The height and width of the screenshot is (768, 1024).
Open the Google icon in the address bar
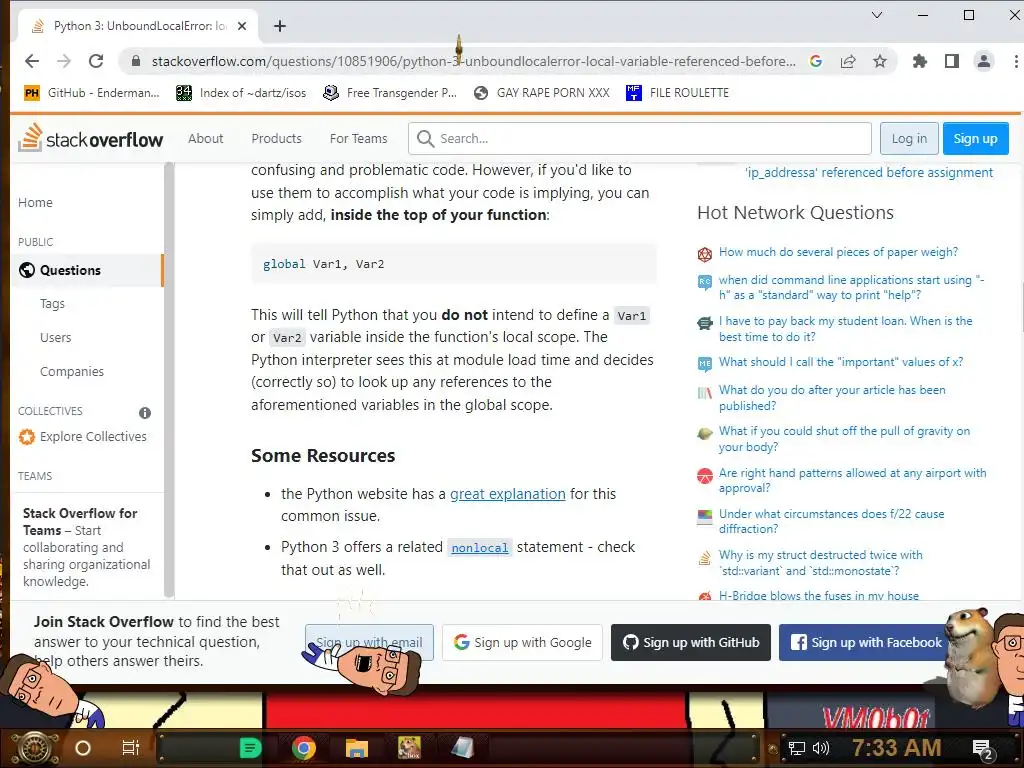pyautogui.click(x=816, y=61)
